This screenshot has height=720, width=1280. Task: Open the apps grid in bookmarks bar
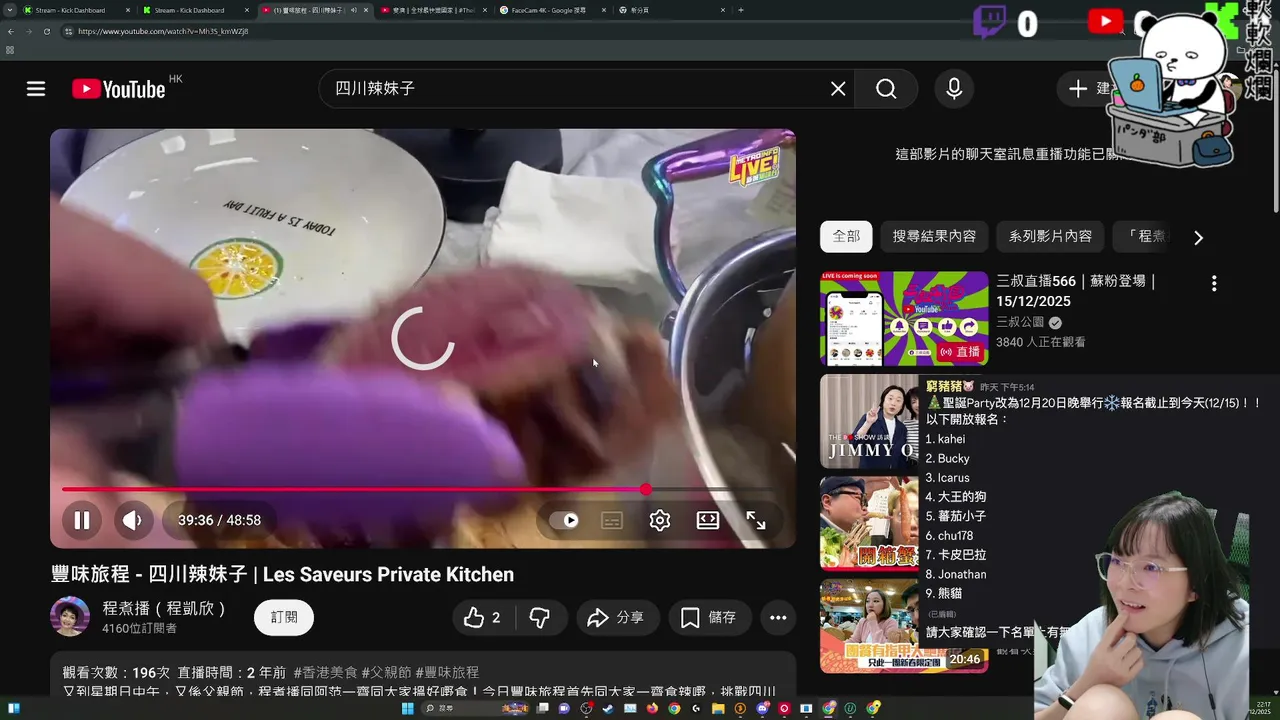point(10,50)
